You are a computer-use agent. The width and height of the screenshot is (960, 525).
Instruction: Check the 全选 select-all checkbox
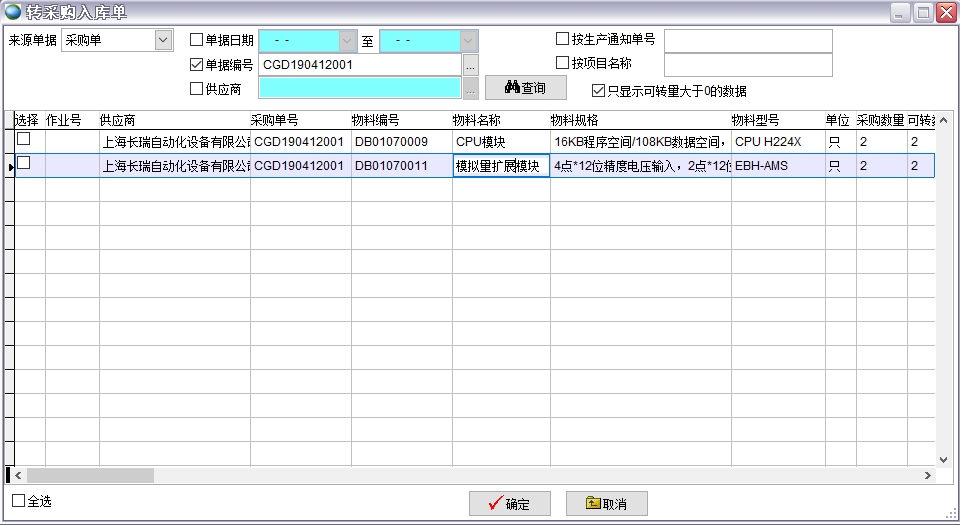[x=18, y=500]
